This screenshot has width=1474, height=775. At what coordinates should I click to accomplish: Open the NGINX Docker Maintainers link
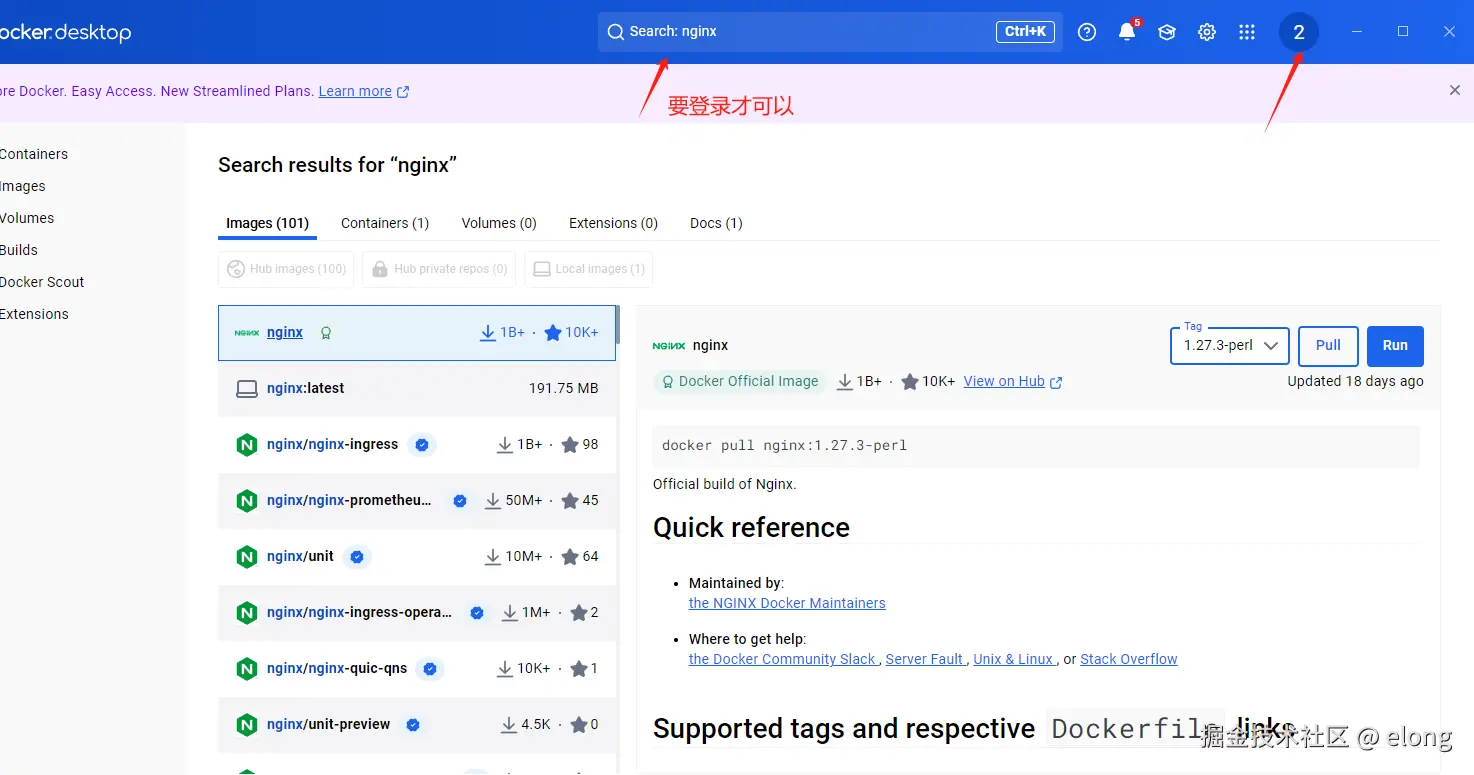tap(787, 603)
